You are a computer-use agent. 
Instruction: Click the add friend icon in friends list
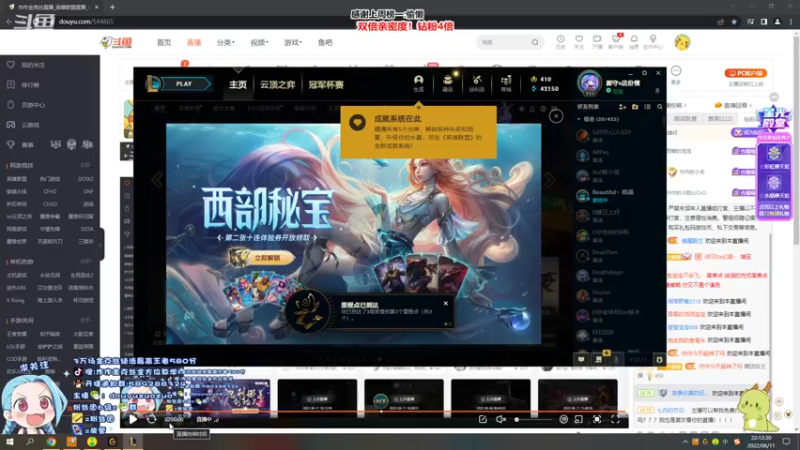[x=622, y=107]
